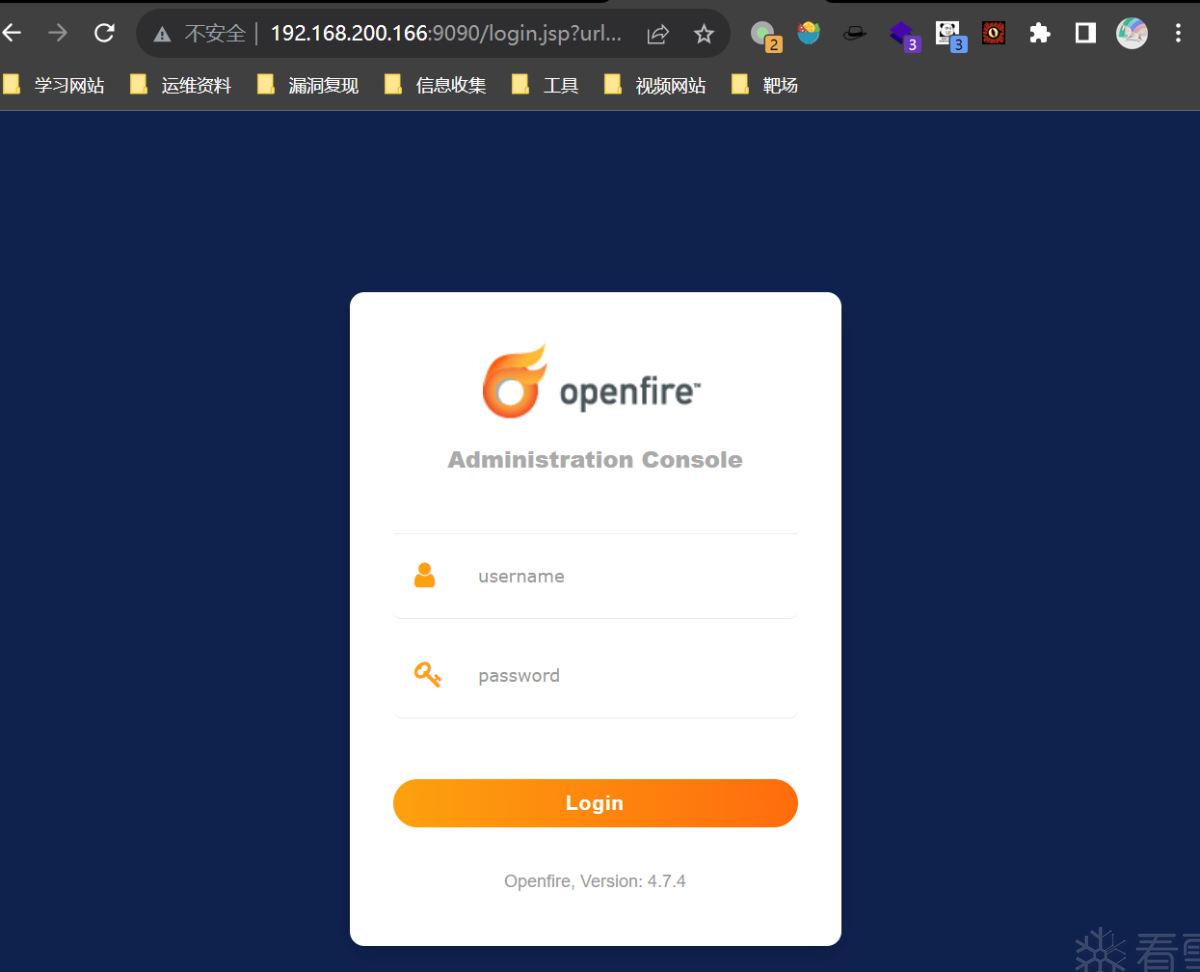The height and width of the screenshot is (972, 1200).
Task: Click the orange key icon beside password
Action: pos(427,675)
